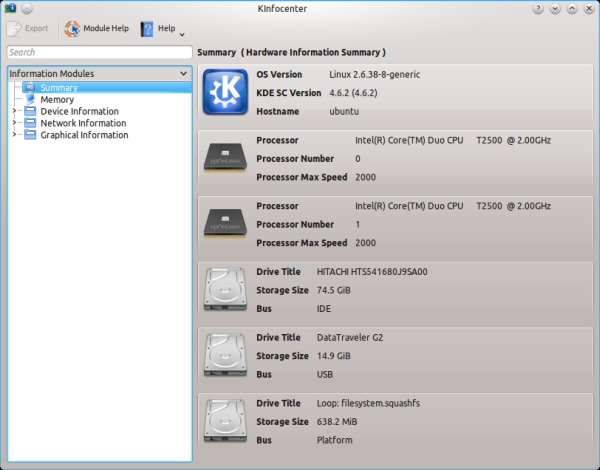Expand the Network Information tree node
Viewport: 600px width, 470px height.
click(14, 124)
